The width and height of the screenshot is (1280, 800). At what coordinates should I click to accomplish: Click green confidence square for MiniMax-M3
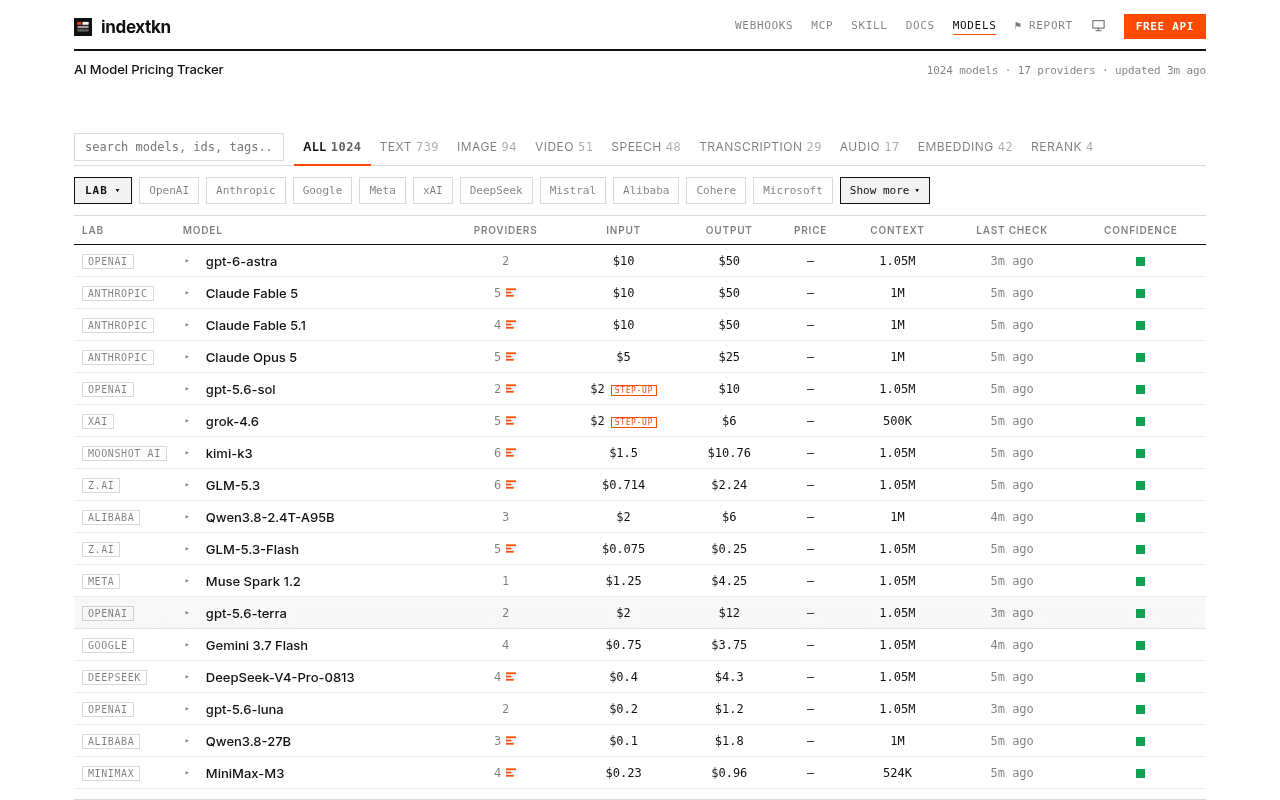coord(1140,773)
